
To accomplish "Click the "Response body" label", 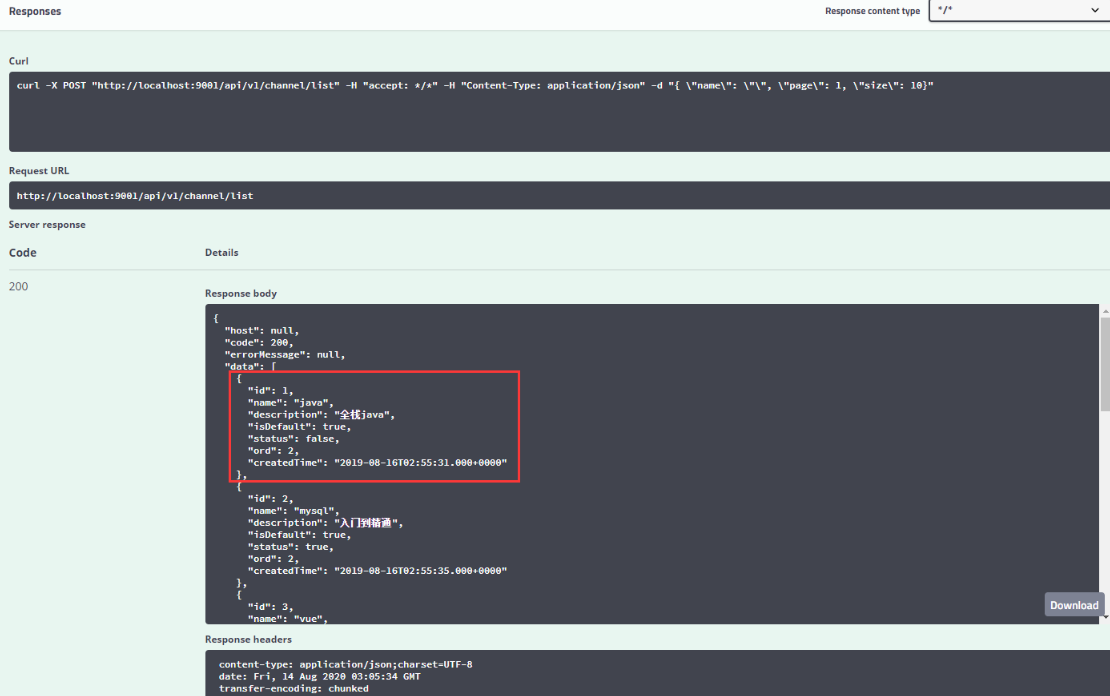I will point(241,293).
